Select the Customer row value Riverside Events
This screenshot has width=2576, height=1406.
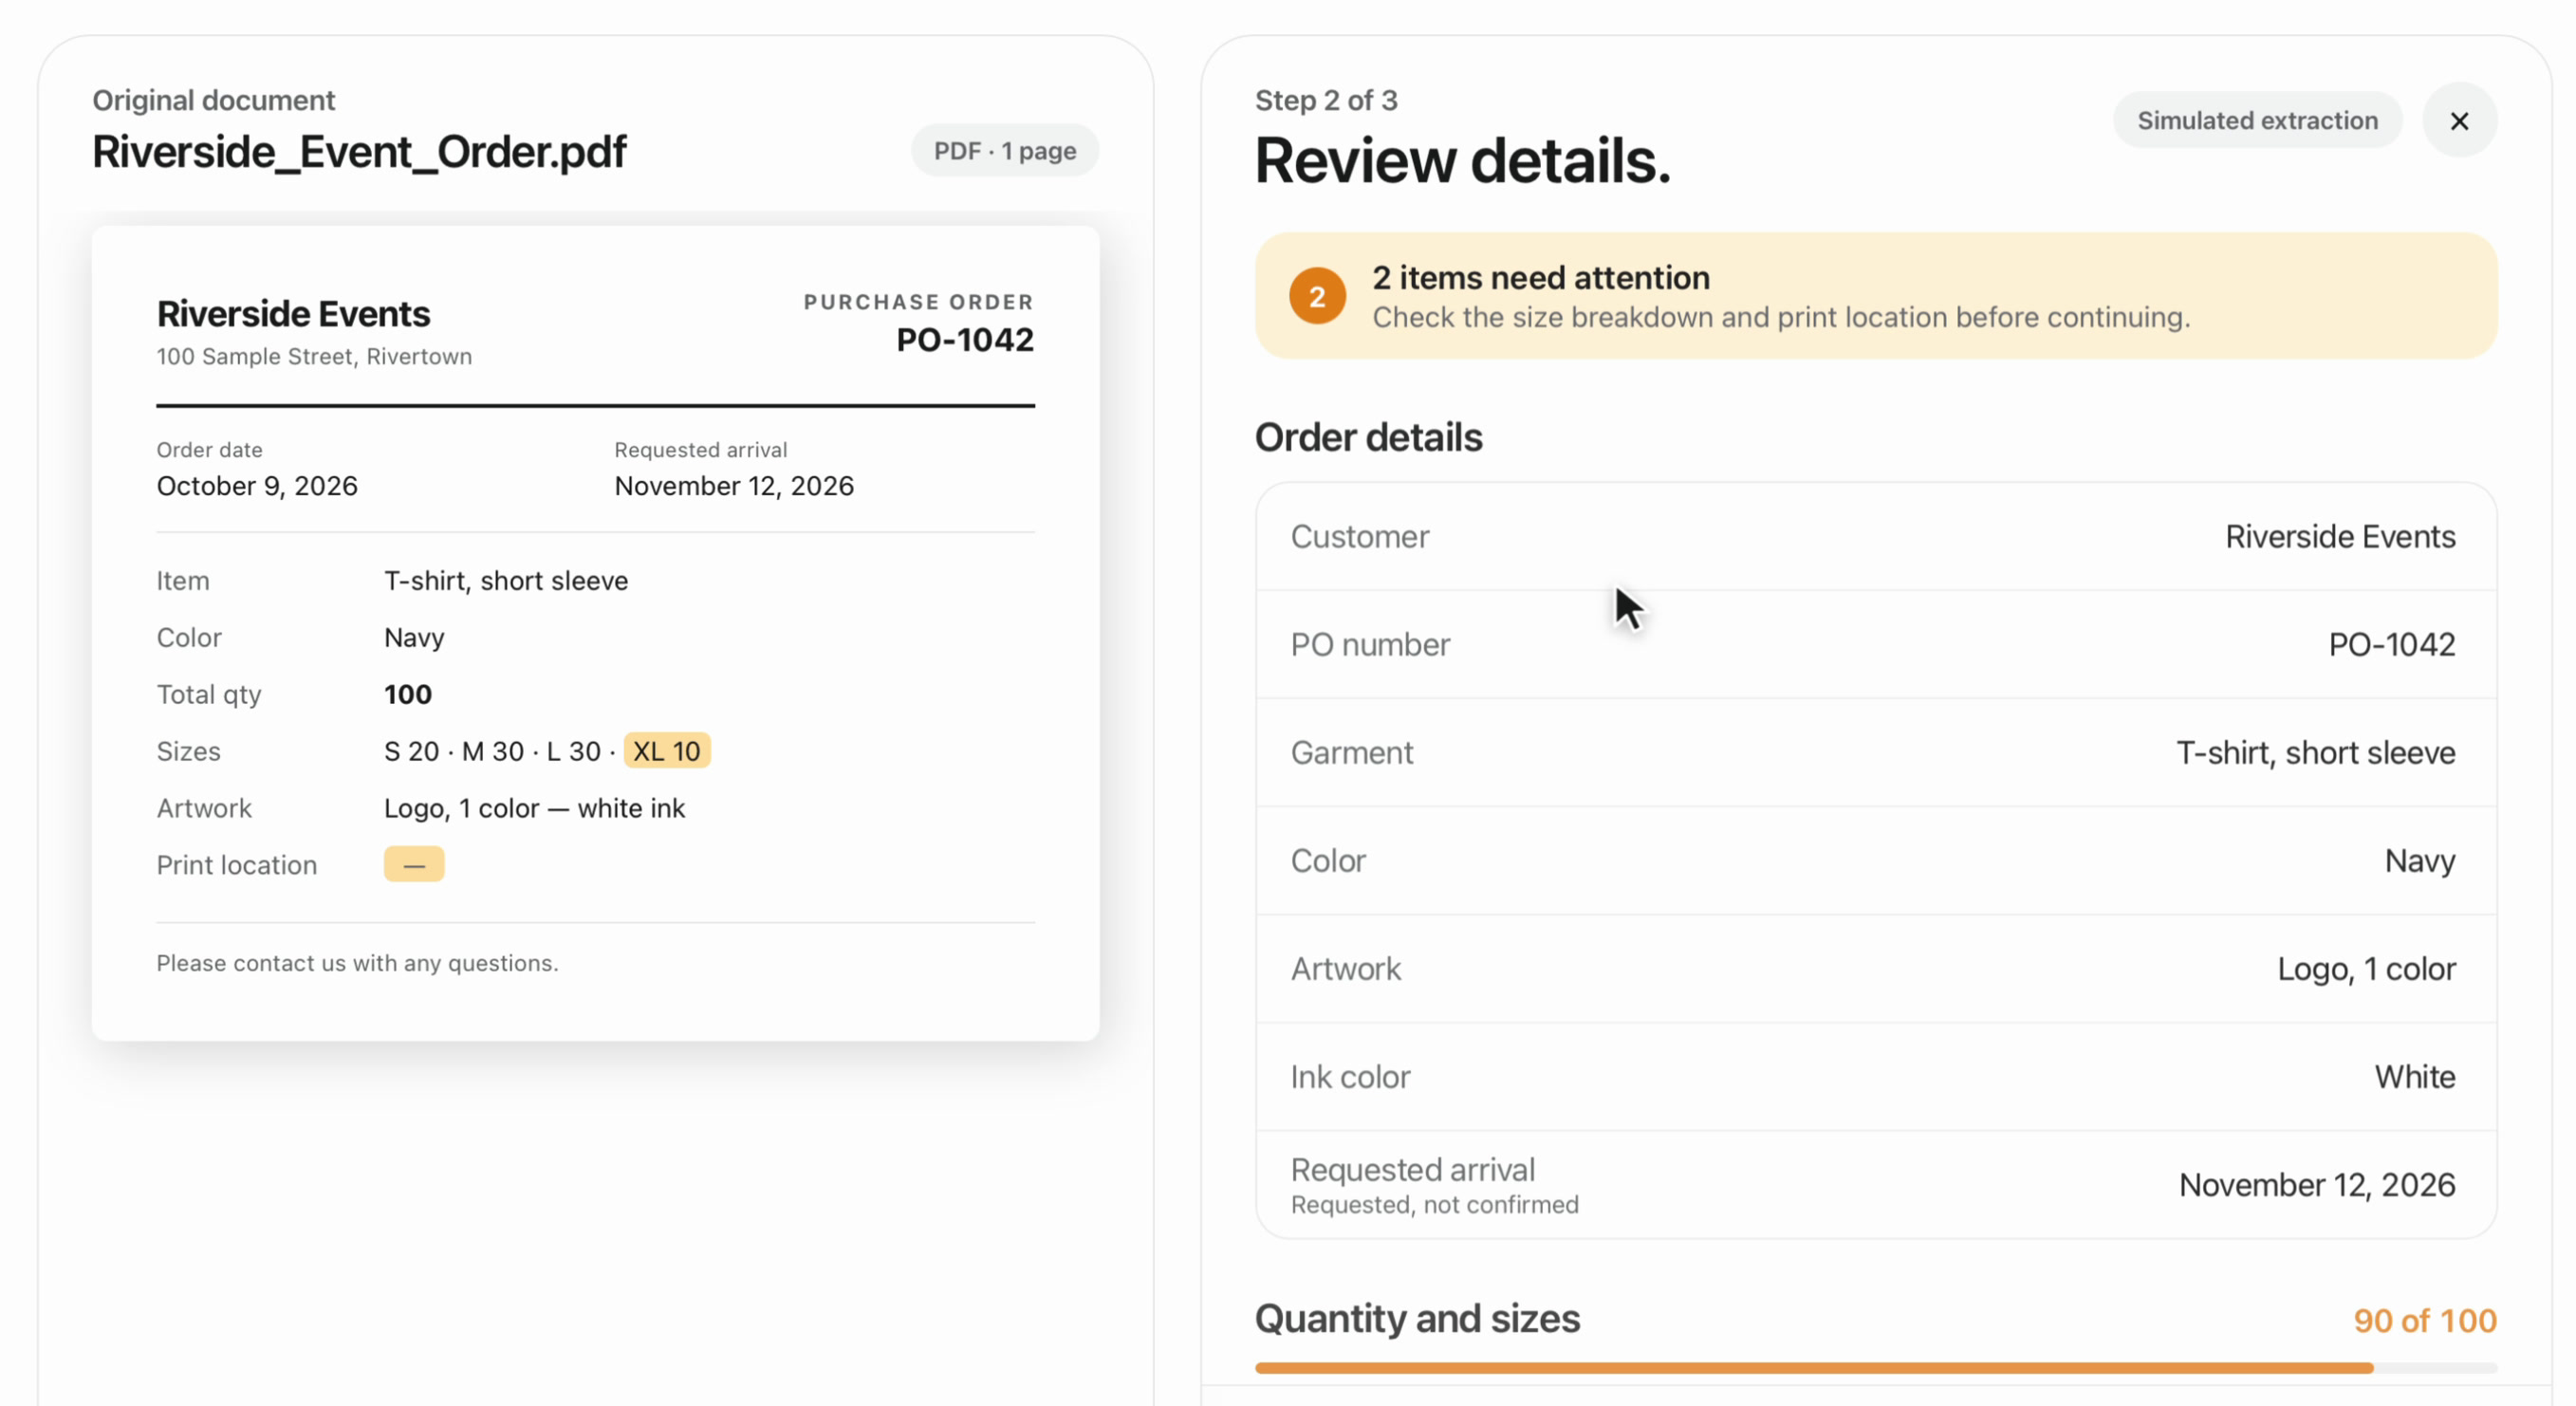coord(2340,537)
